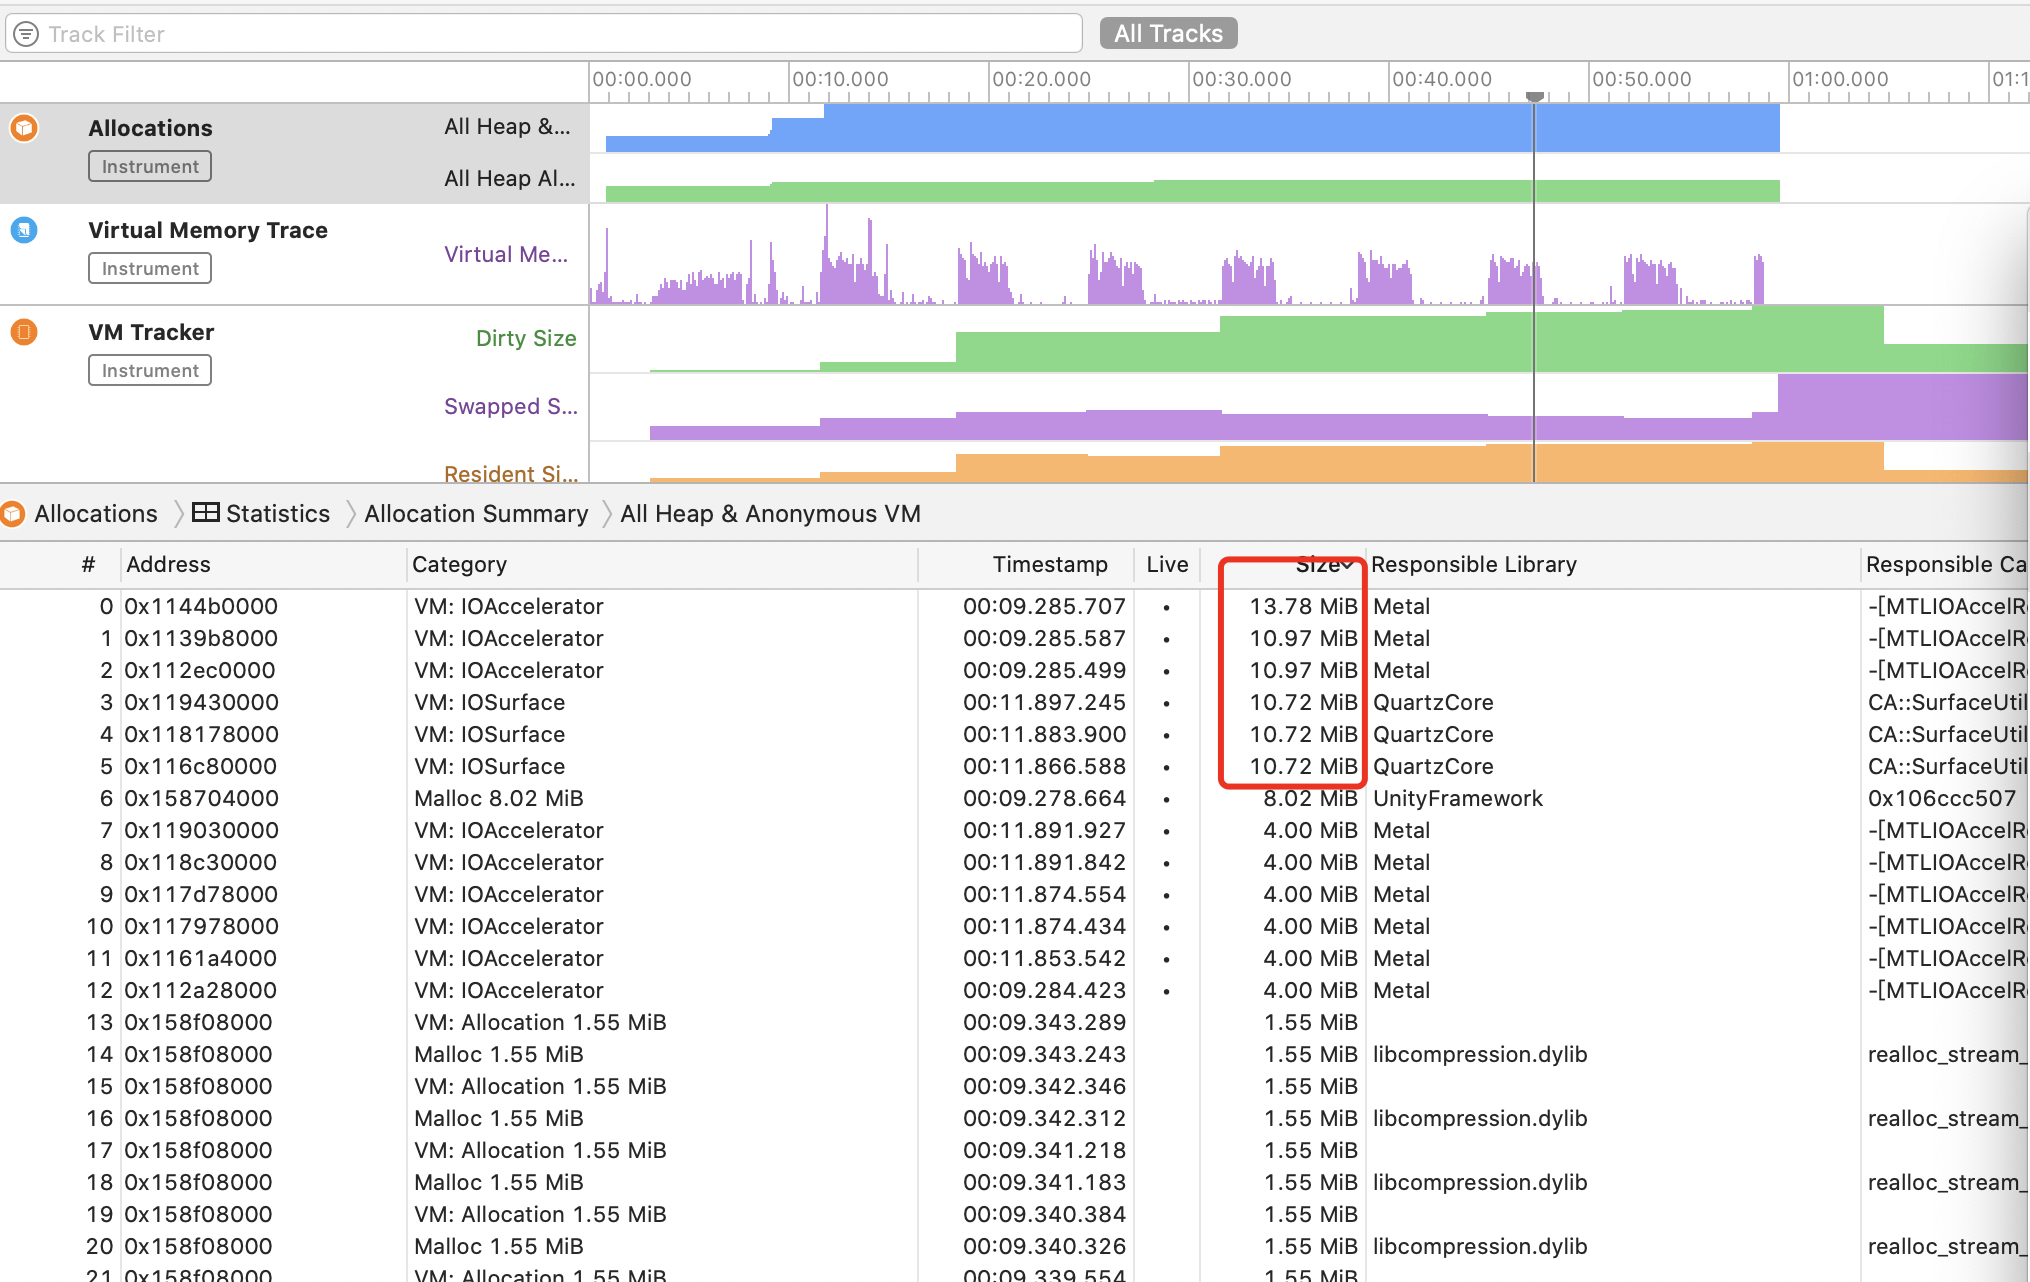Click the Size column sort arrow
Screen dimensions: 2030x1282
[x=1347, y=566]
